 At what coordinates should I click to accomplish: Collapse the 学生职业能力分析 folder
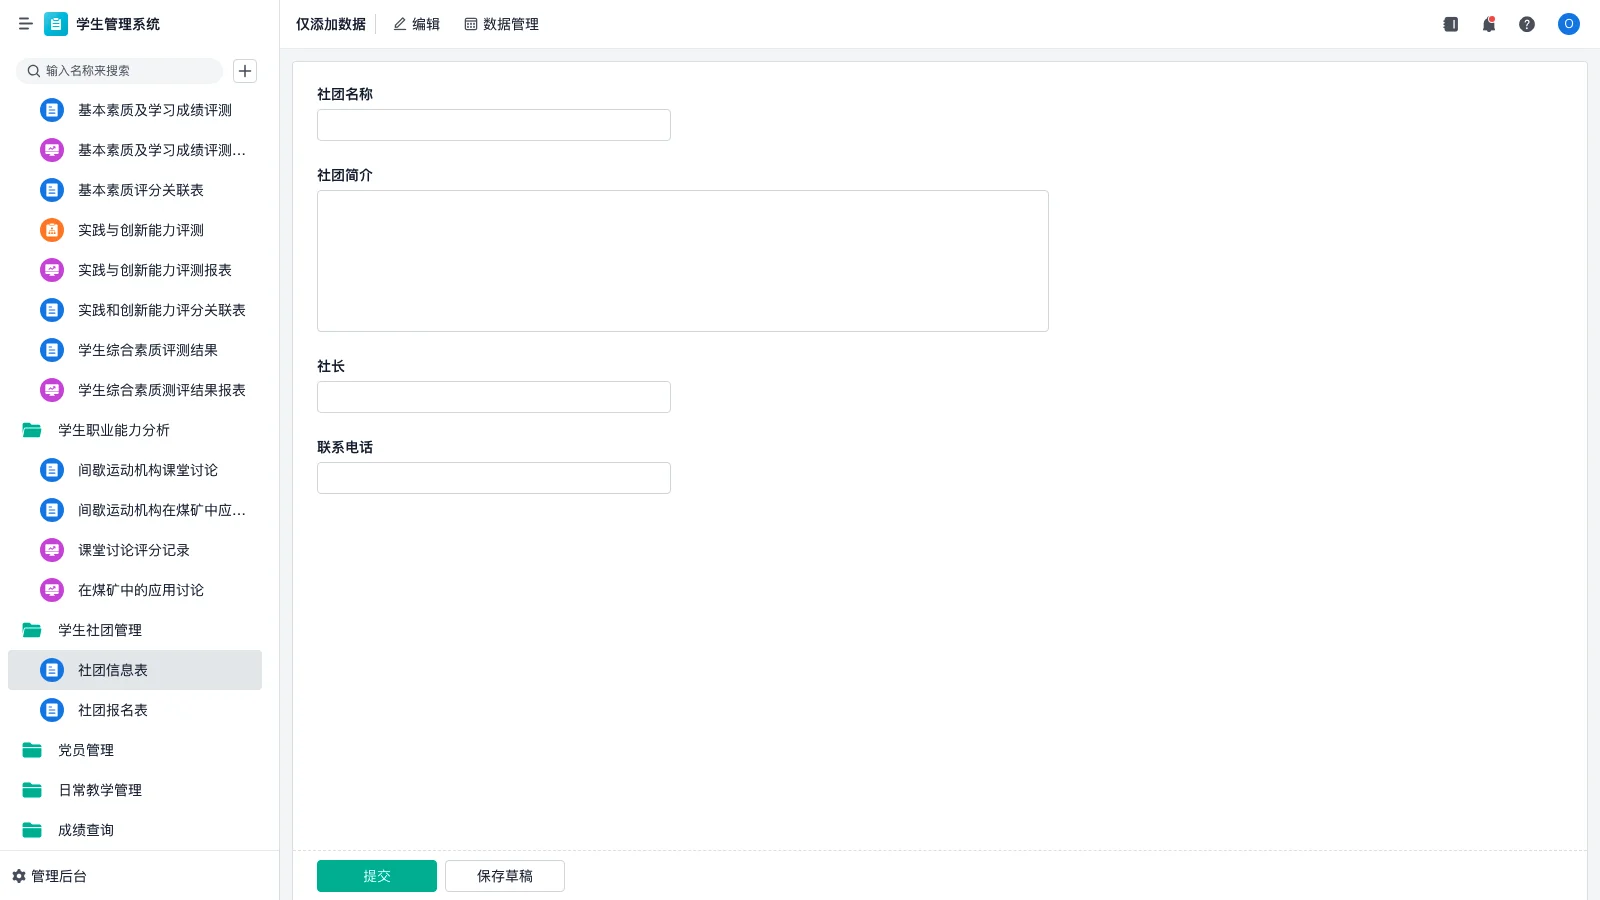point(113,430)
